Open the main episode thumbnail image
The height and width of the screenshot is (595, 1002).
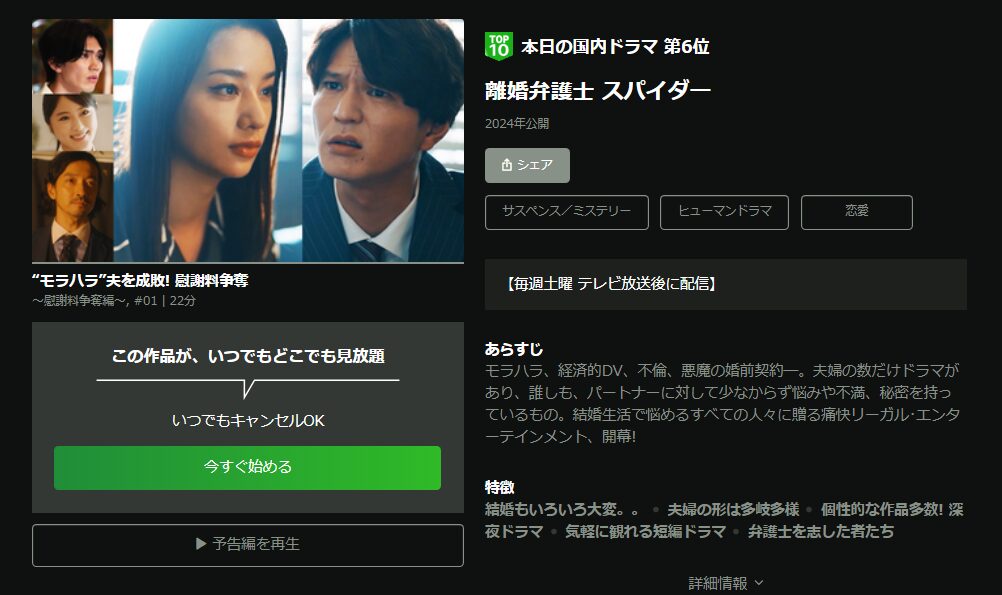coord(289,140)
